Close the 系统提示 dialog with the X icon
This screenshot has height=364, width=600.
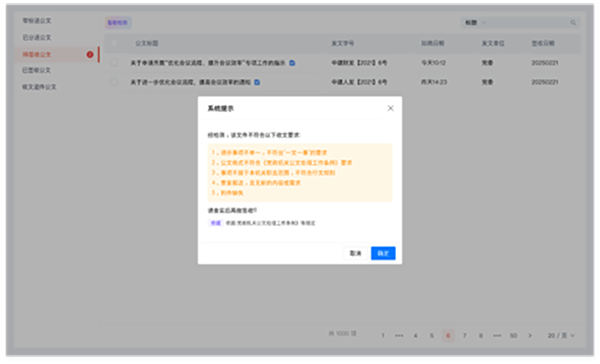[x=390, y=108]
